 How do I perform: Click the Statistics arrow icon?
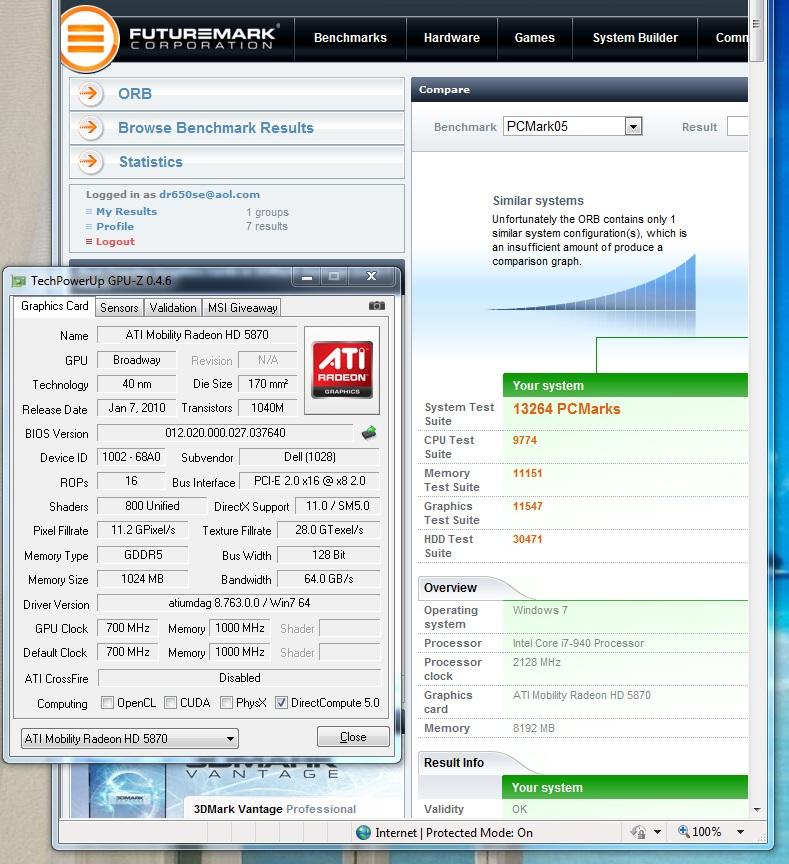point(89,162)
